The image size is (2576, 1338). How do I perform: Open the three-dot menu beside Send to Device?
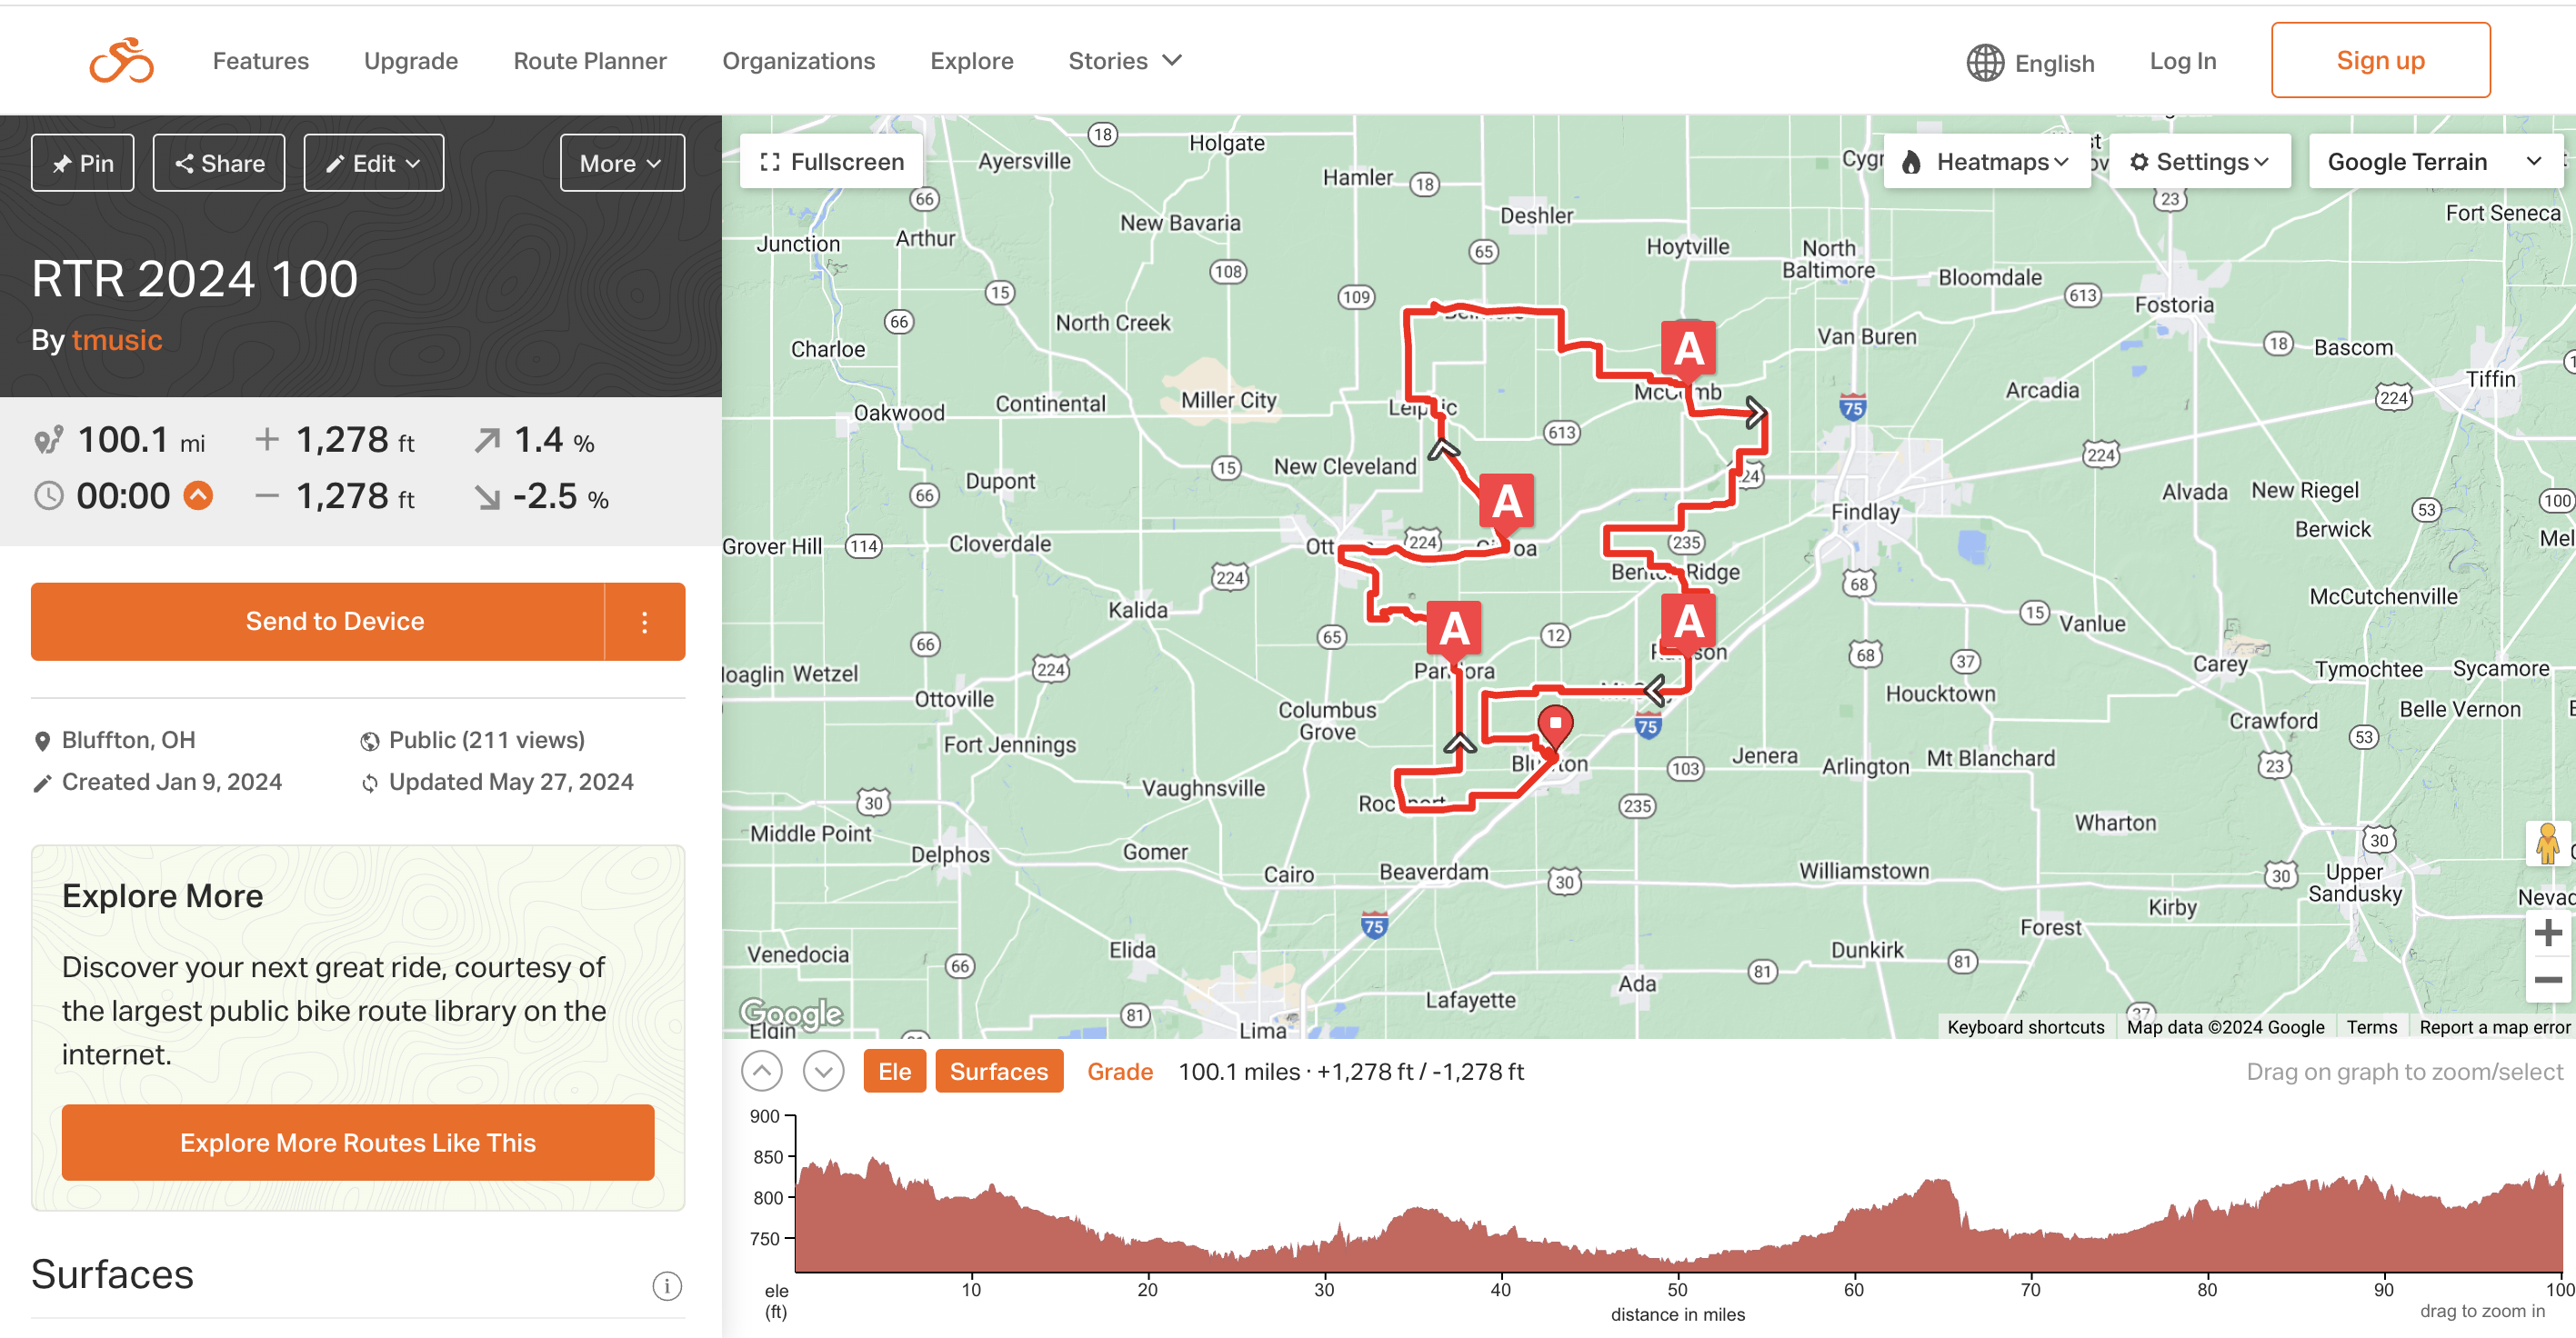[x=645, y=621]
